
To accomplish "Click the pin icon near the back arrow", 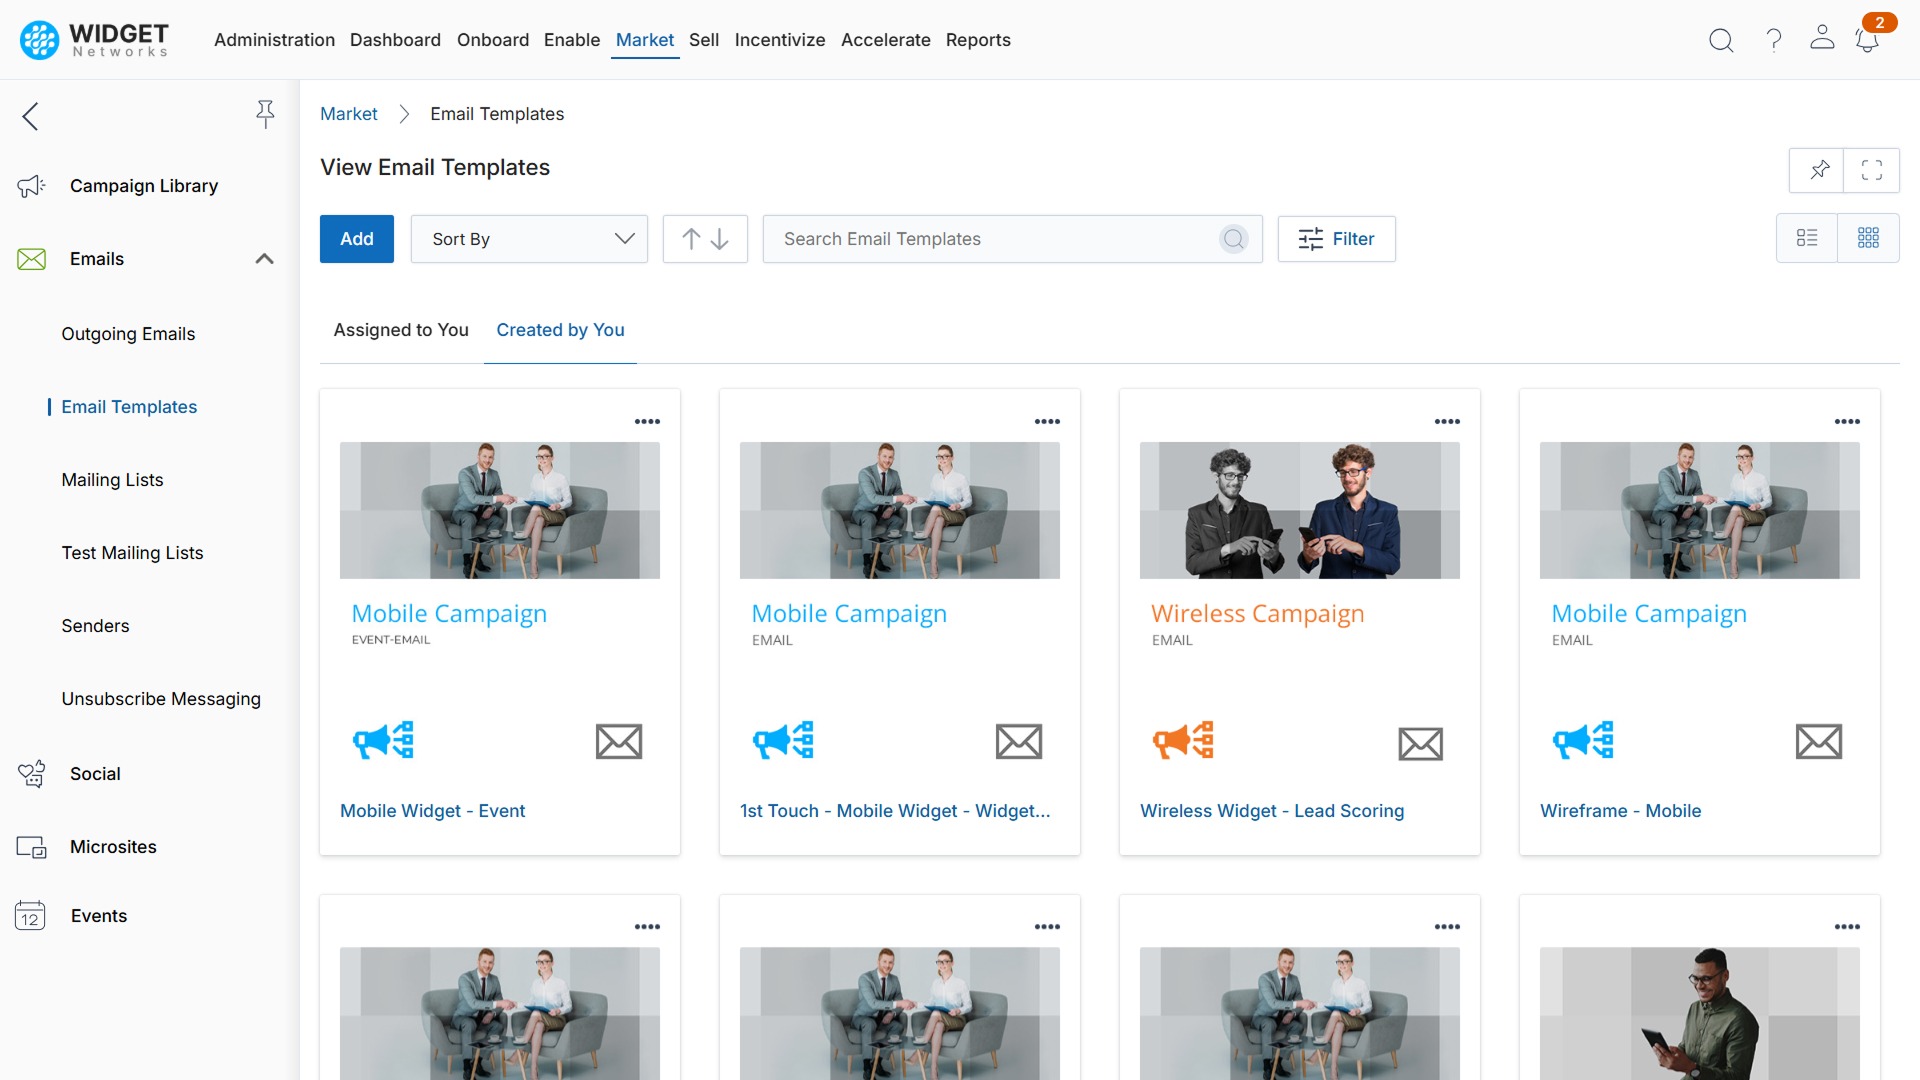I will (265, 114).
